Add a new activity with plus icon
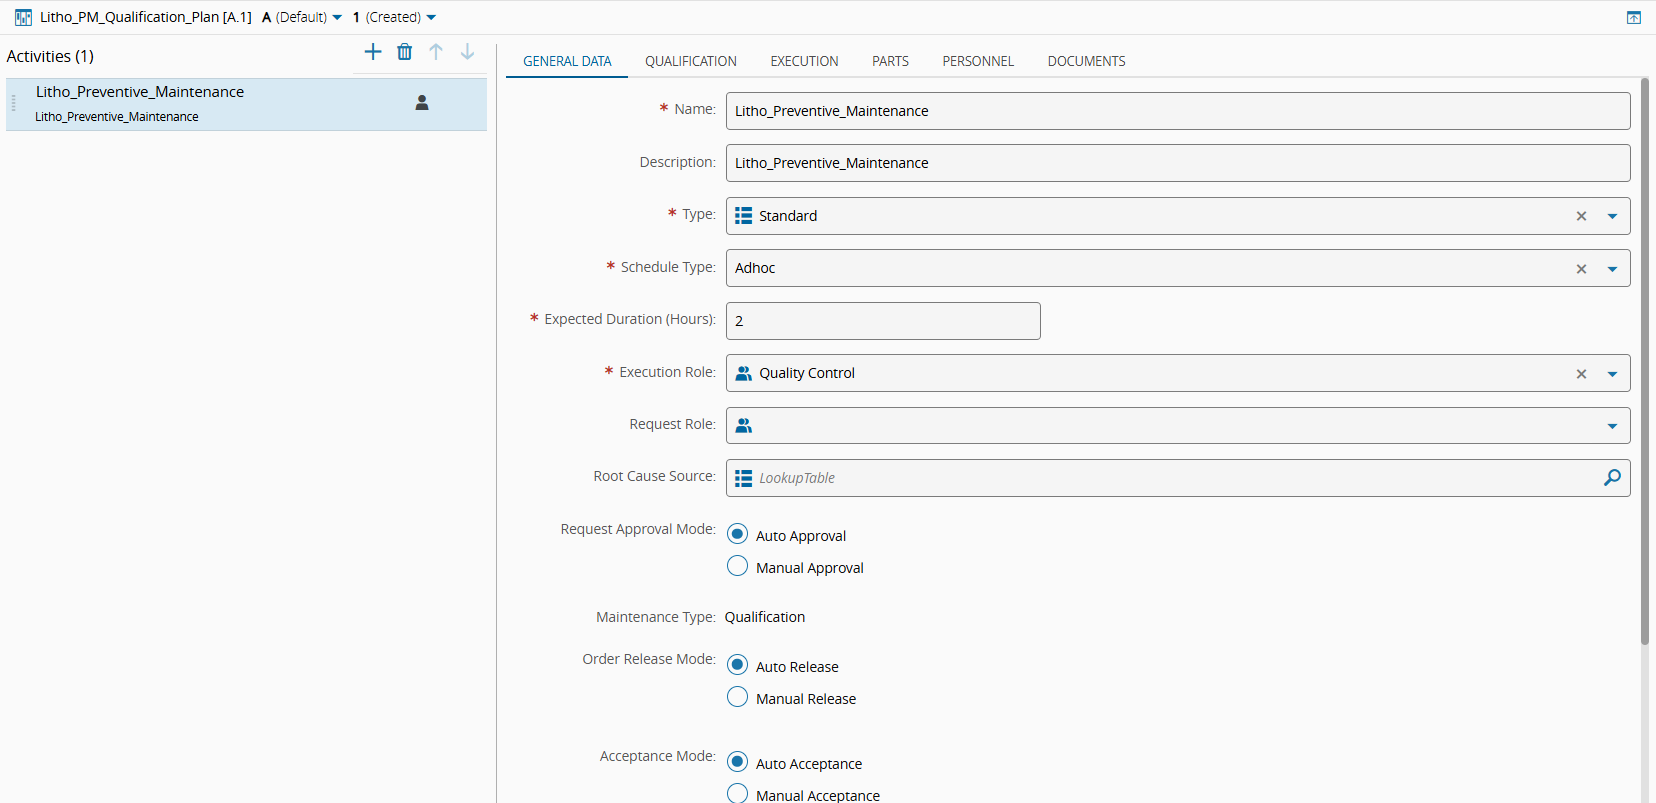 [373, 52]
